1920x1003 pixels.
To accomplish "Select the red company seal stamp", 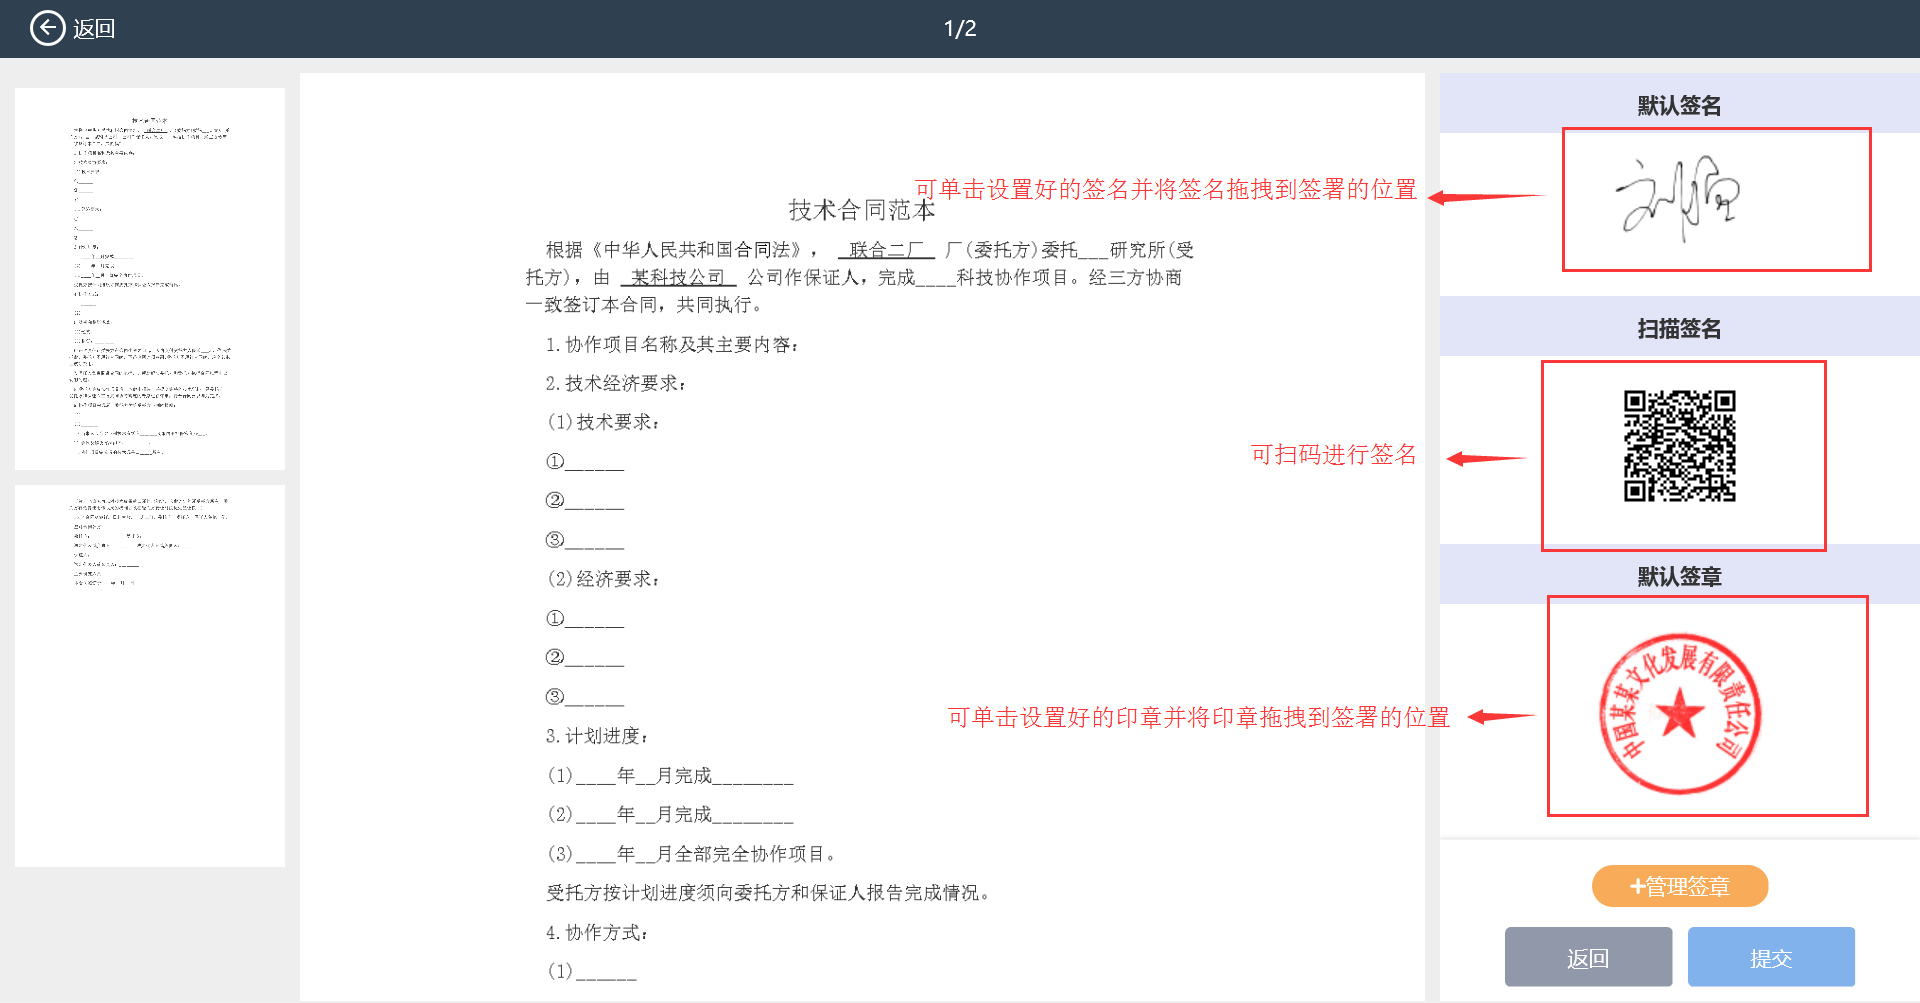I will click(1680, 714).
